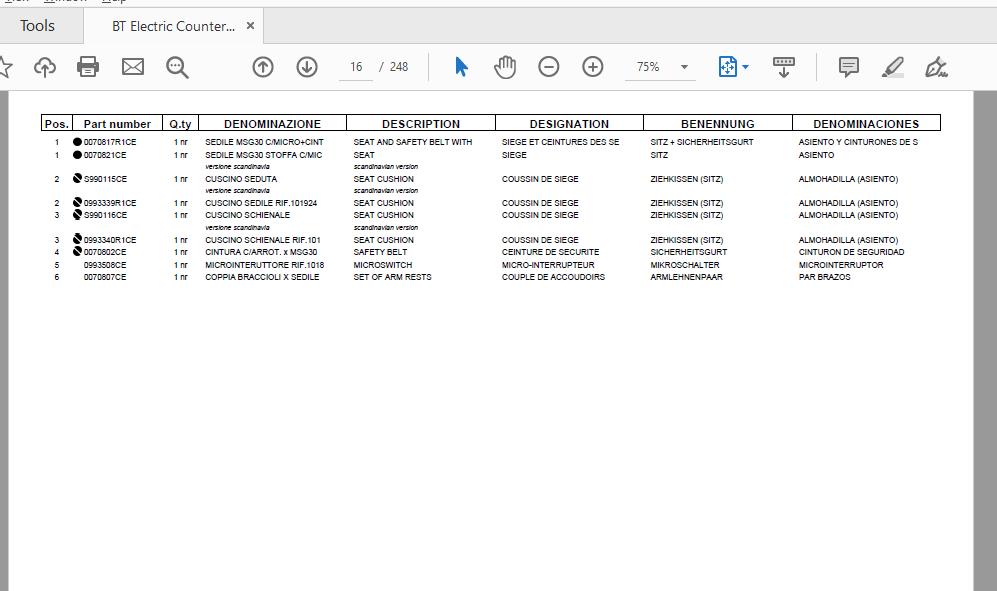The image size is (997, 591).
Task: Zoom in with the plus button
Action: click(593, 67)
